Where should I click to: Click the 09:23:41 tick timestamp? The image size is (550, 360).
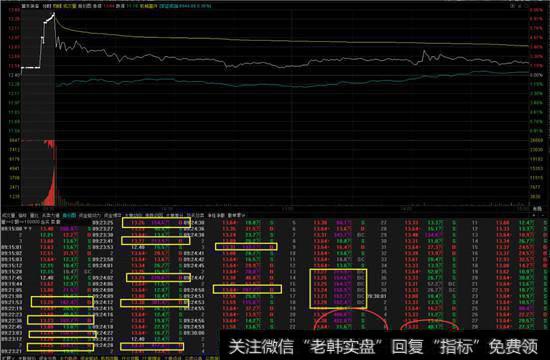click(x=103, y=241)
